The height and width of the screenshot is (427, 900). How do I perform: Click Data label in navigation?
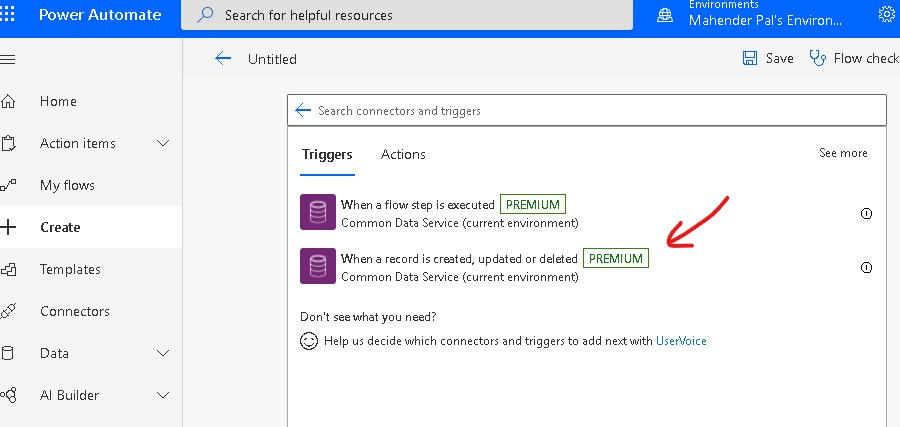click(55, 353)
